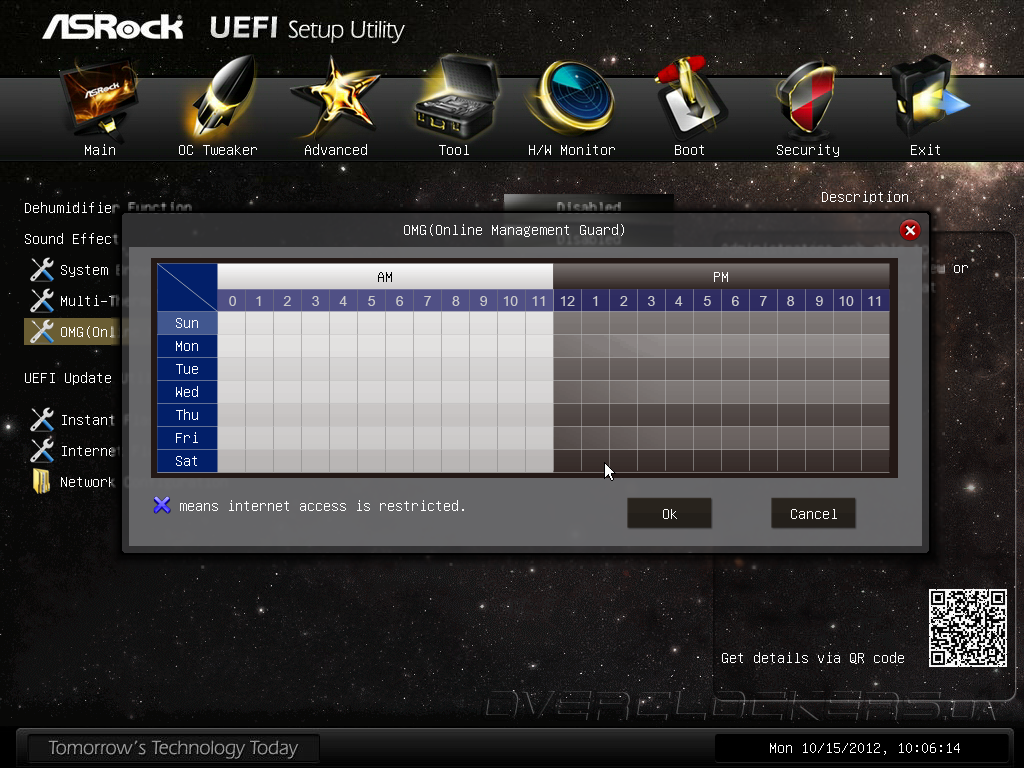Restrict Wednesday at 9 AM cell
Screen dimensions: 1024x768
(483, 392)
